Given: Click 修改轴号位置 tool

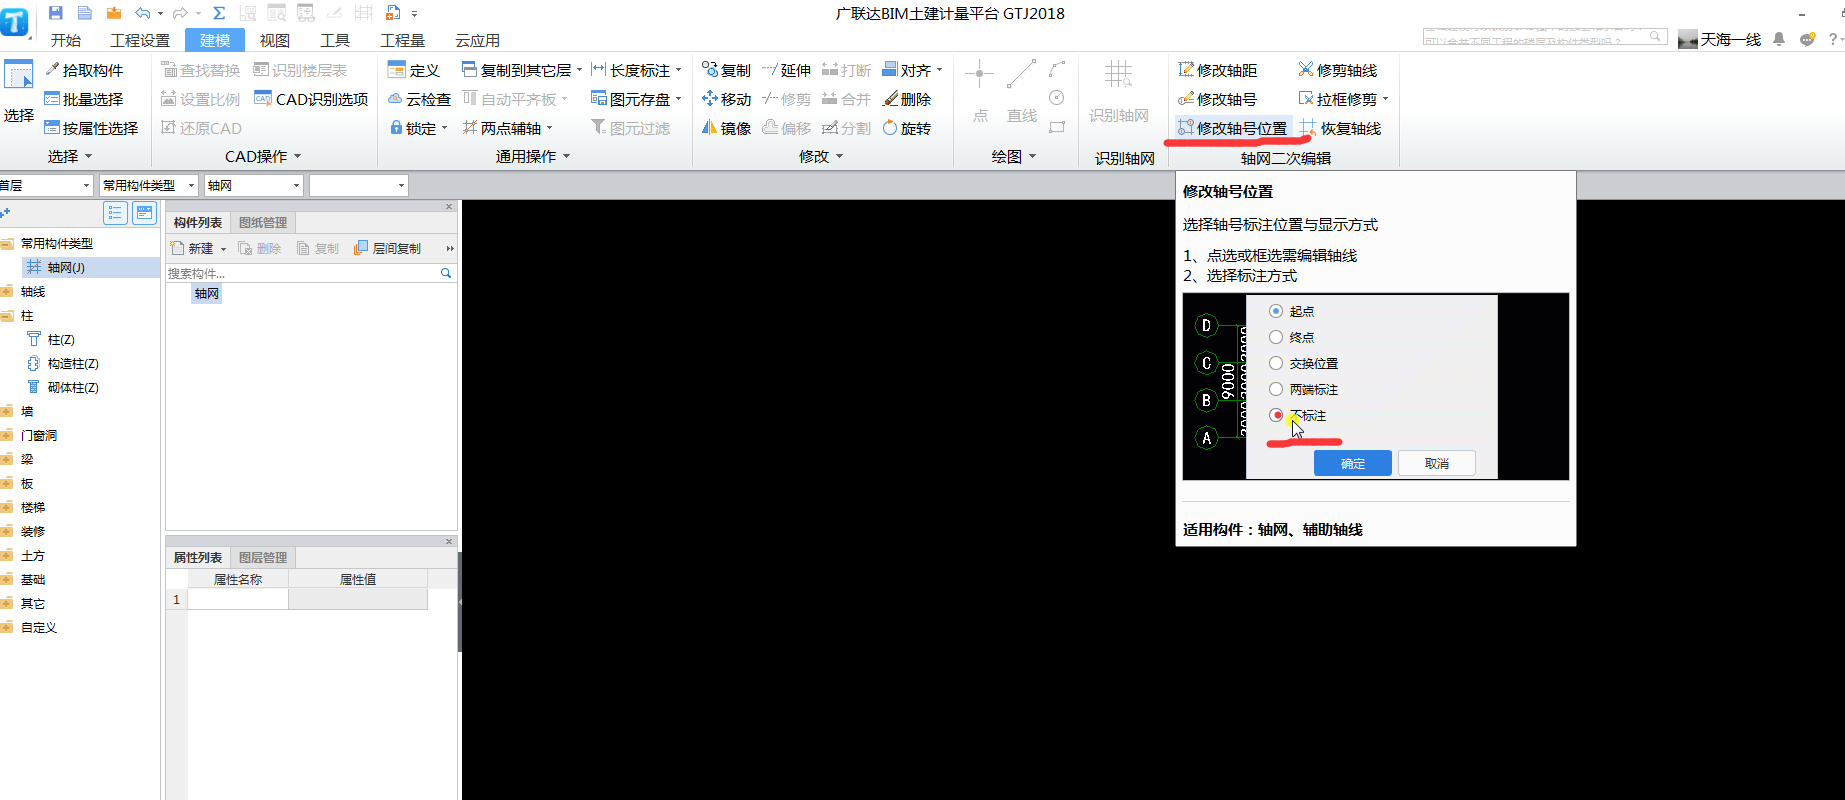Looking at the screenshot, I should pyautogui.click(x=1233, y=128).
